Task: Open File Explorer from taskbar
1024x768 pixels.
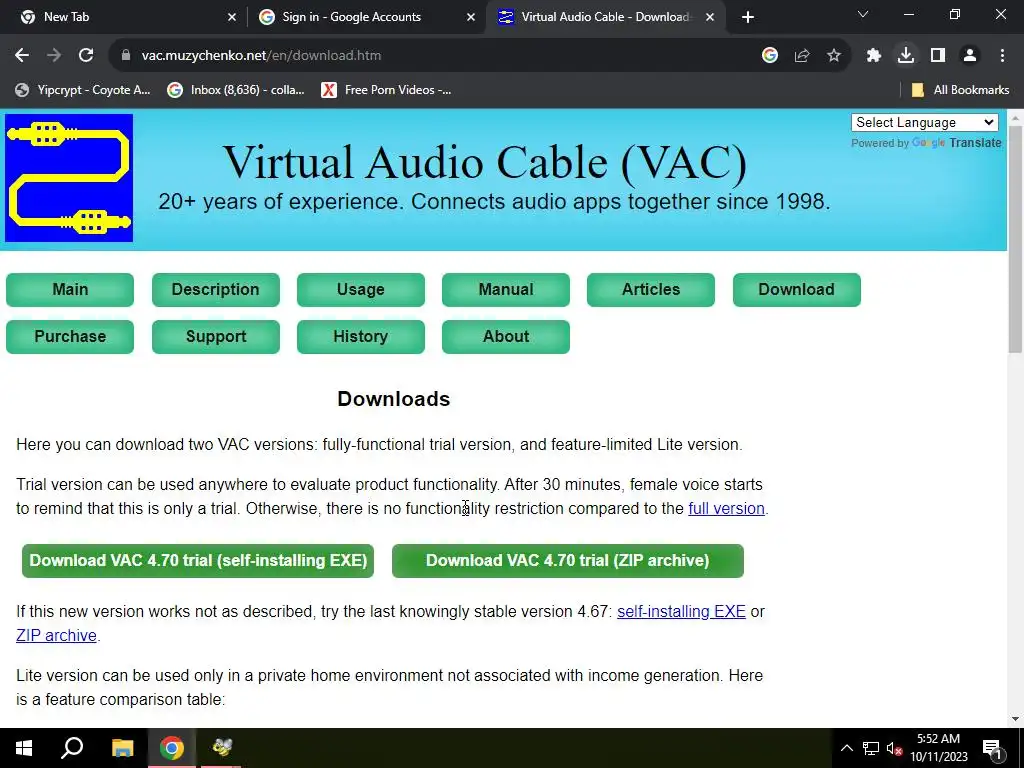Action: tap(122, 748)
